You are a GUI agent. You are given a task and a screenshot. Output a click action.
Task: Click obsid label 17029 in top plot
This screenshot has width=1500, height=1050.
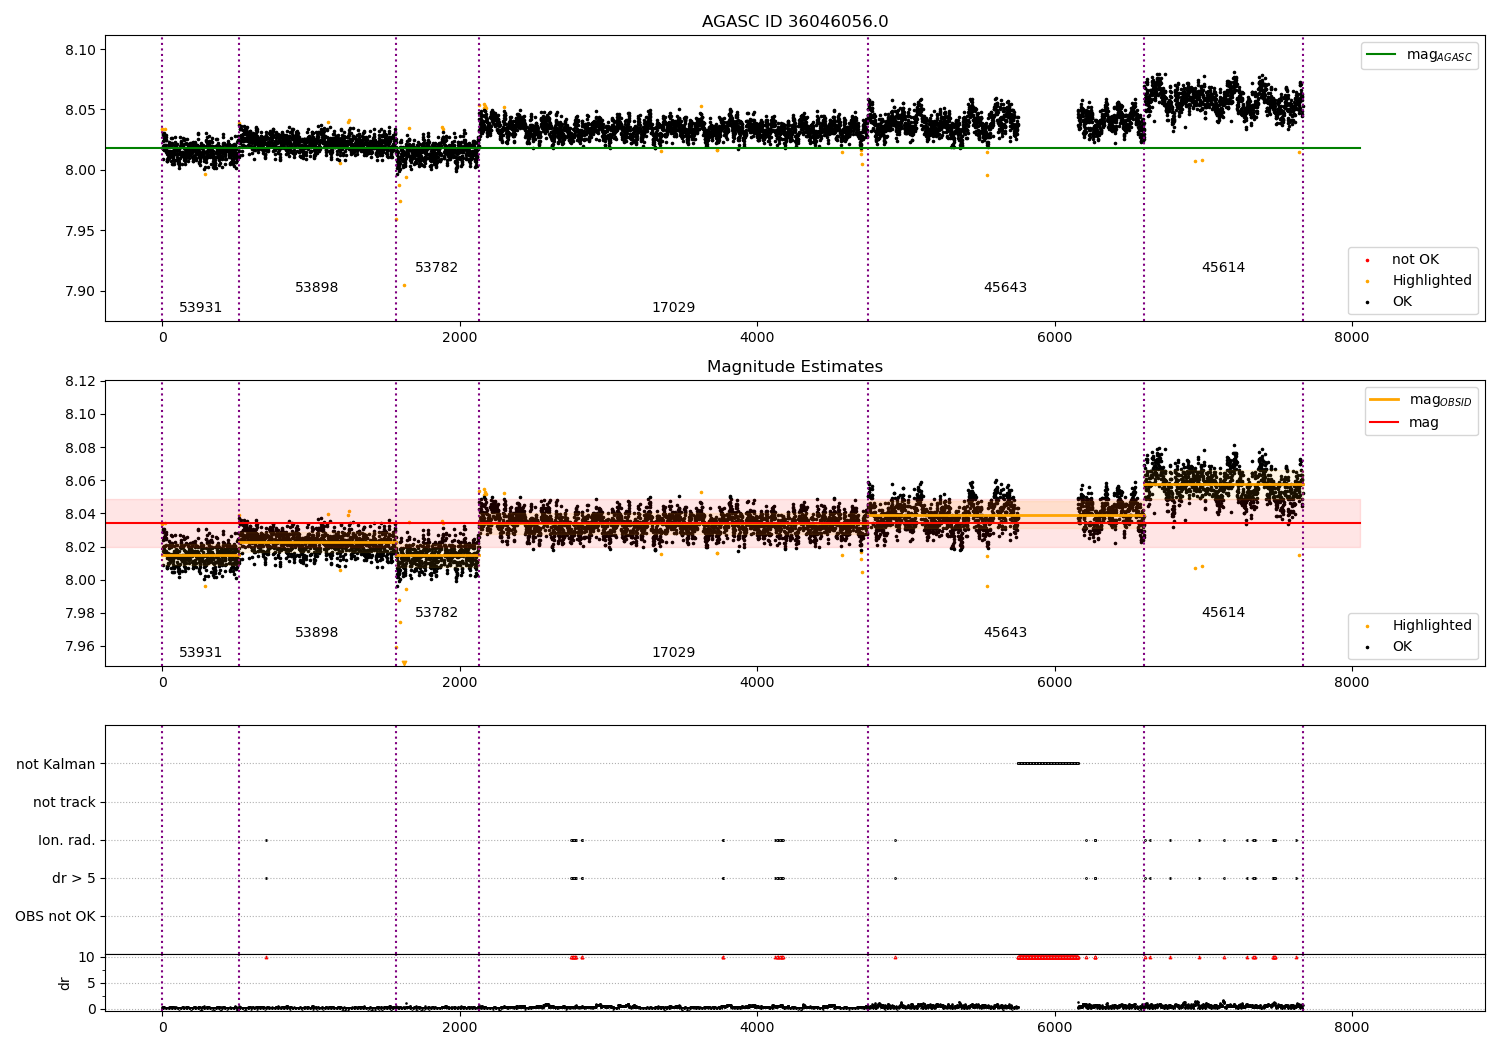pos(674,308)
